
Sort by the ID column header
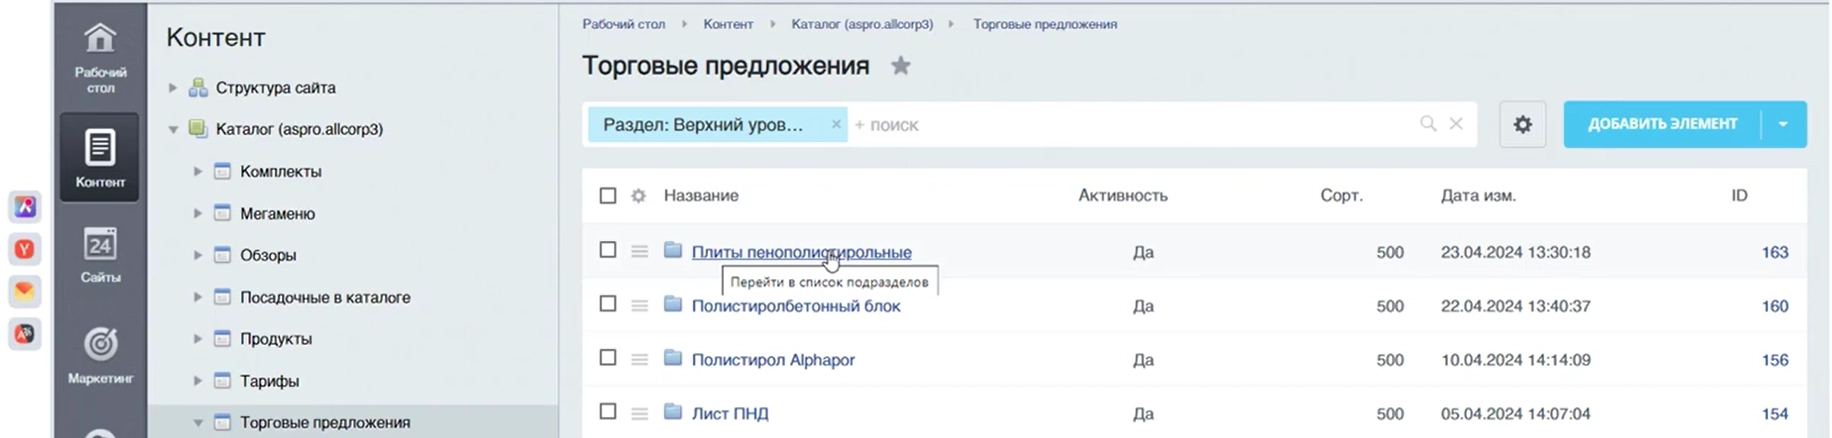coord(1739,196)
